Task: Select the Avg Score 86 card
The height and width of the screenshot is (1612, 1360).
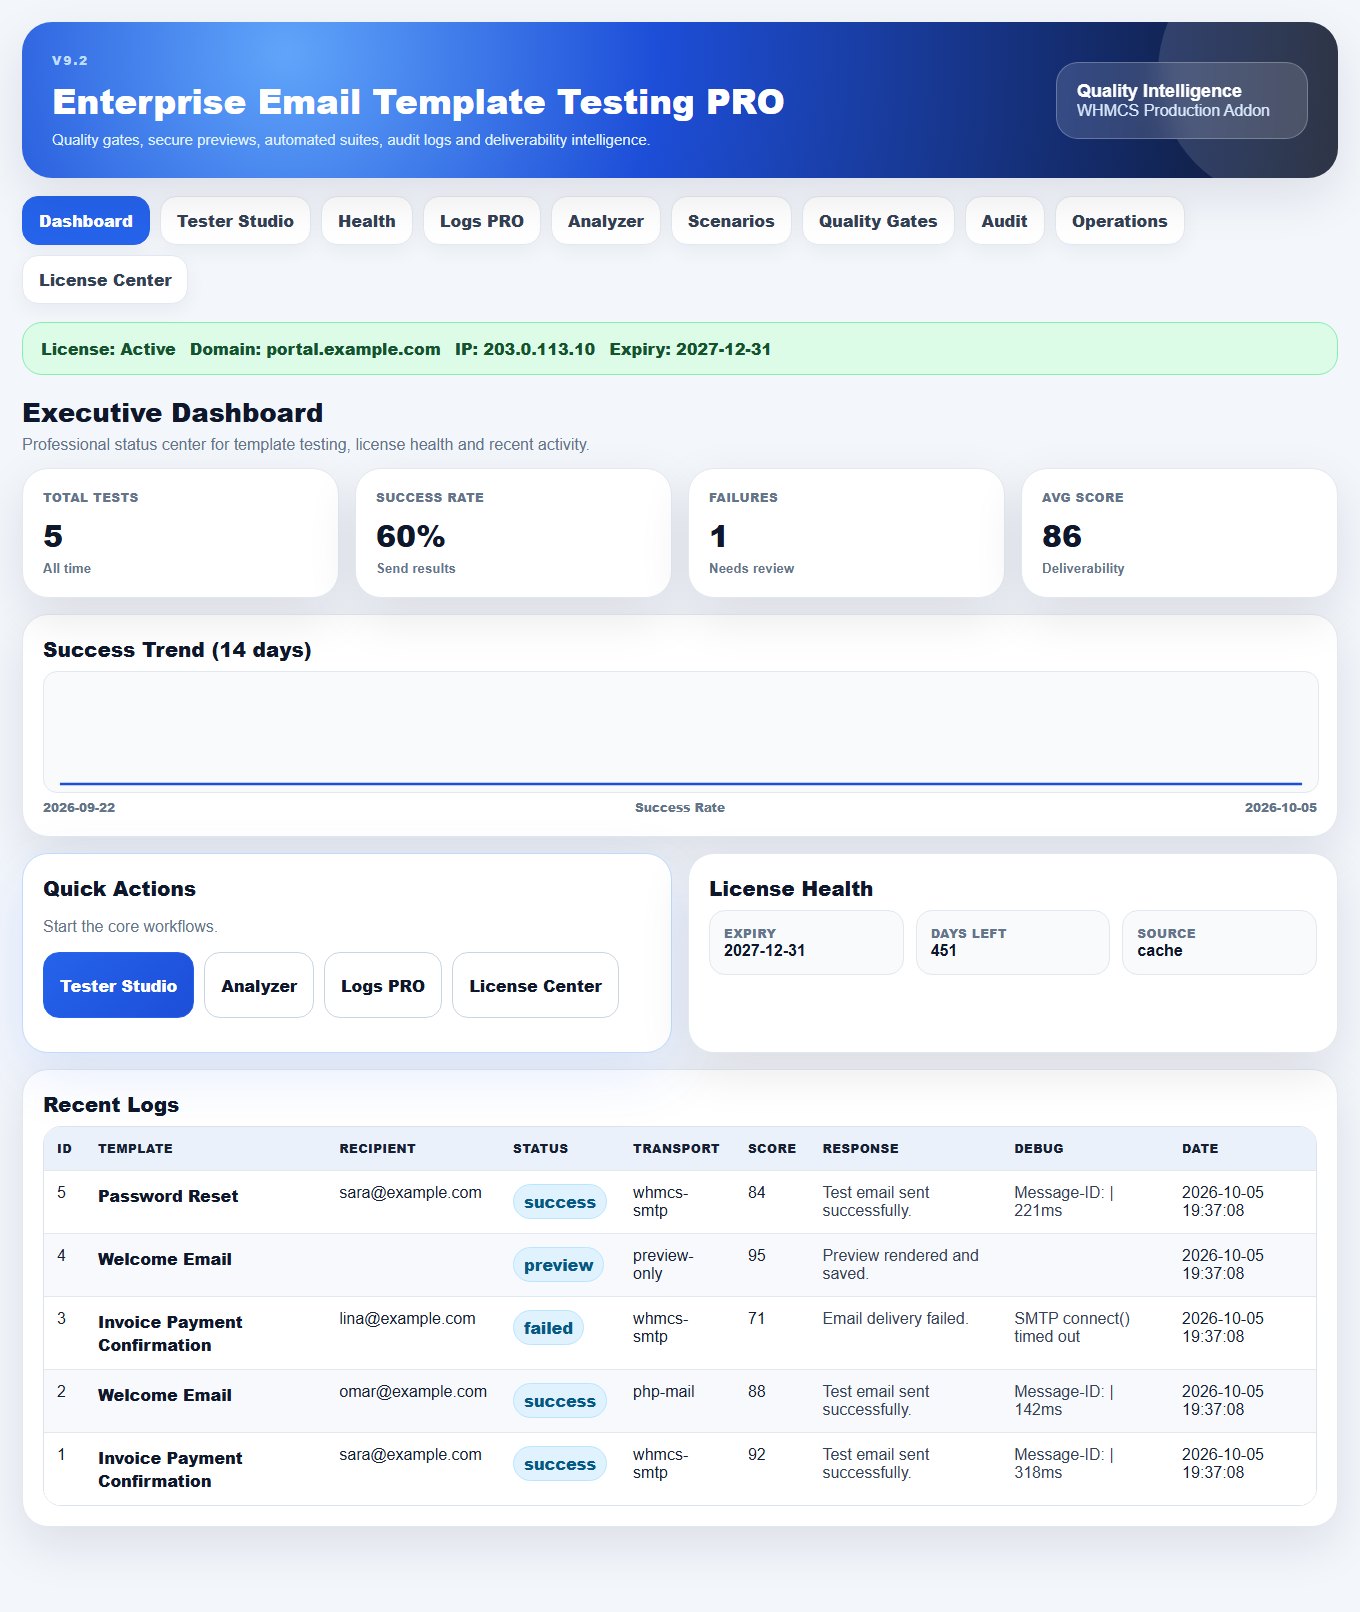Action: click(x=1179, y=533)
